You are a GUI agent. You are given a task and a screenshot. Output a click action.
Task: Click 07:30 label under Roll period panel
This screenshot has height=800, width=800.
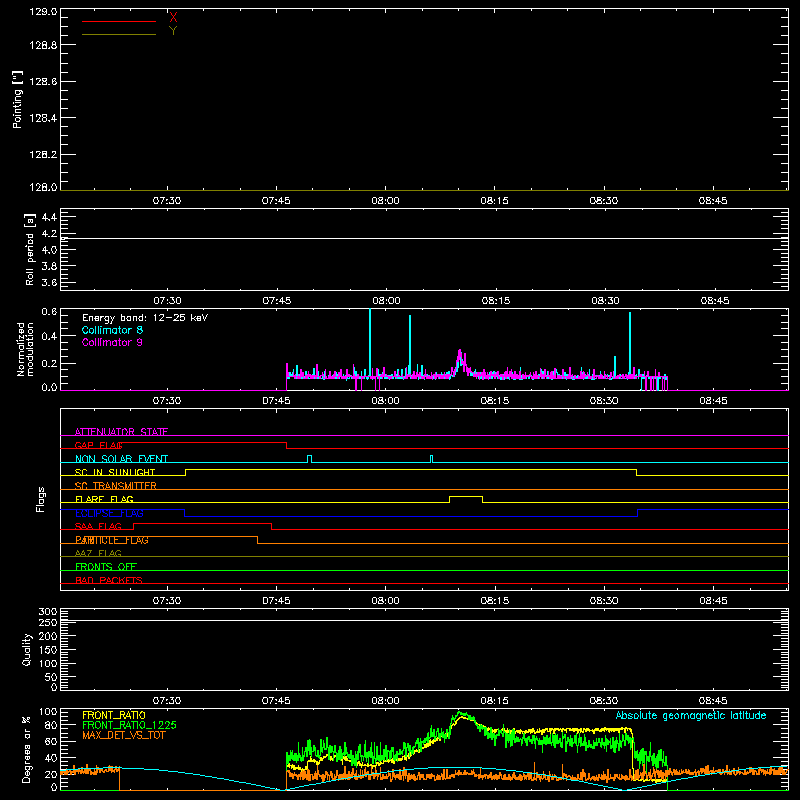tap(167, 301)
